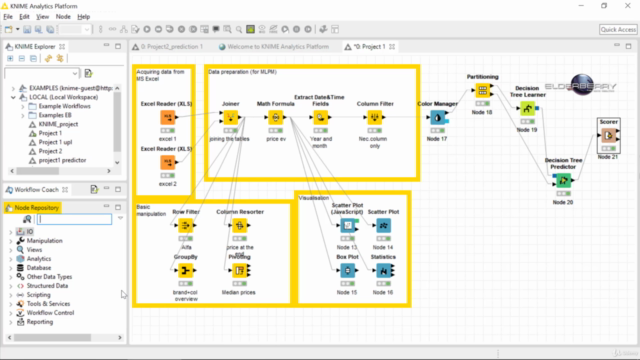Image resolution: width=640 pixels, height=360 pixels.
Task: Maximize the Node Repository panel
Action: pyautogui.click(x=118, y=207)
